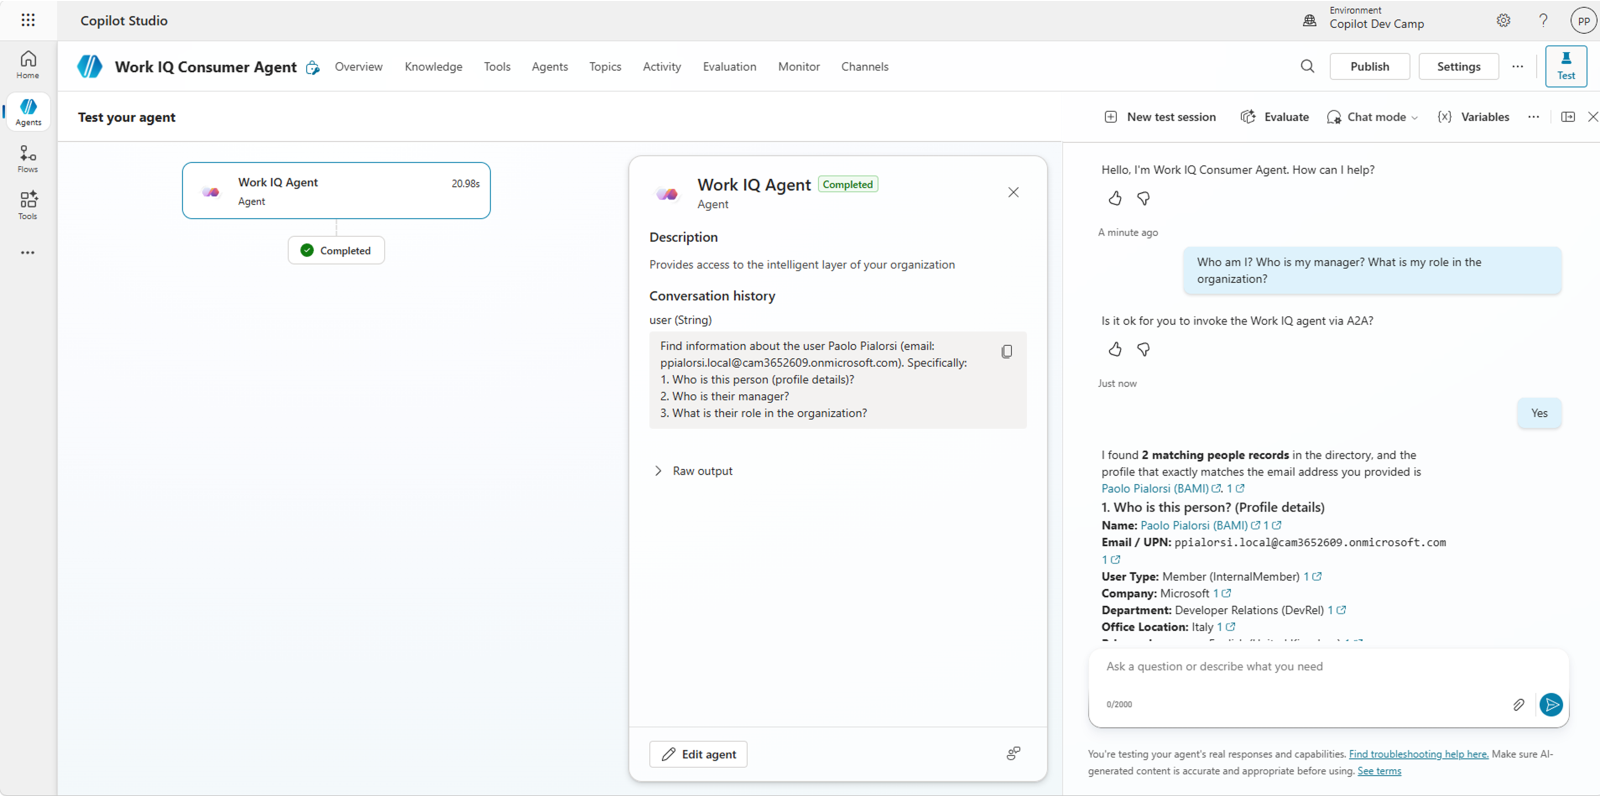Open settings gear in top bar
The image size is (1600, 796).
coord(1503,20)
